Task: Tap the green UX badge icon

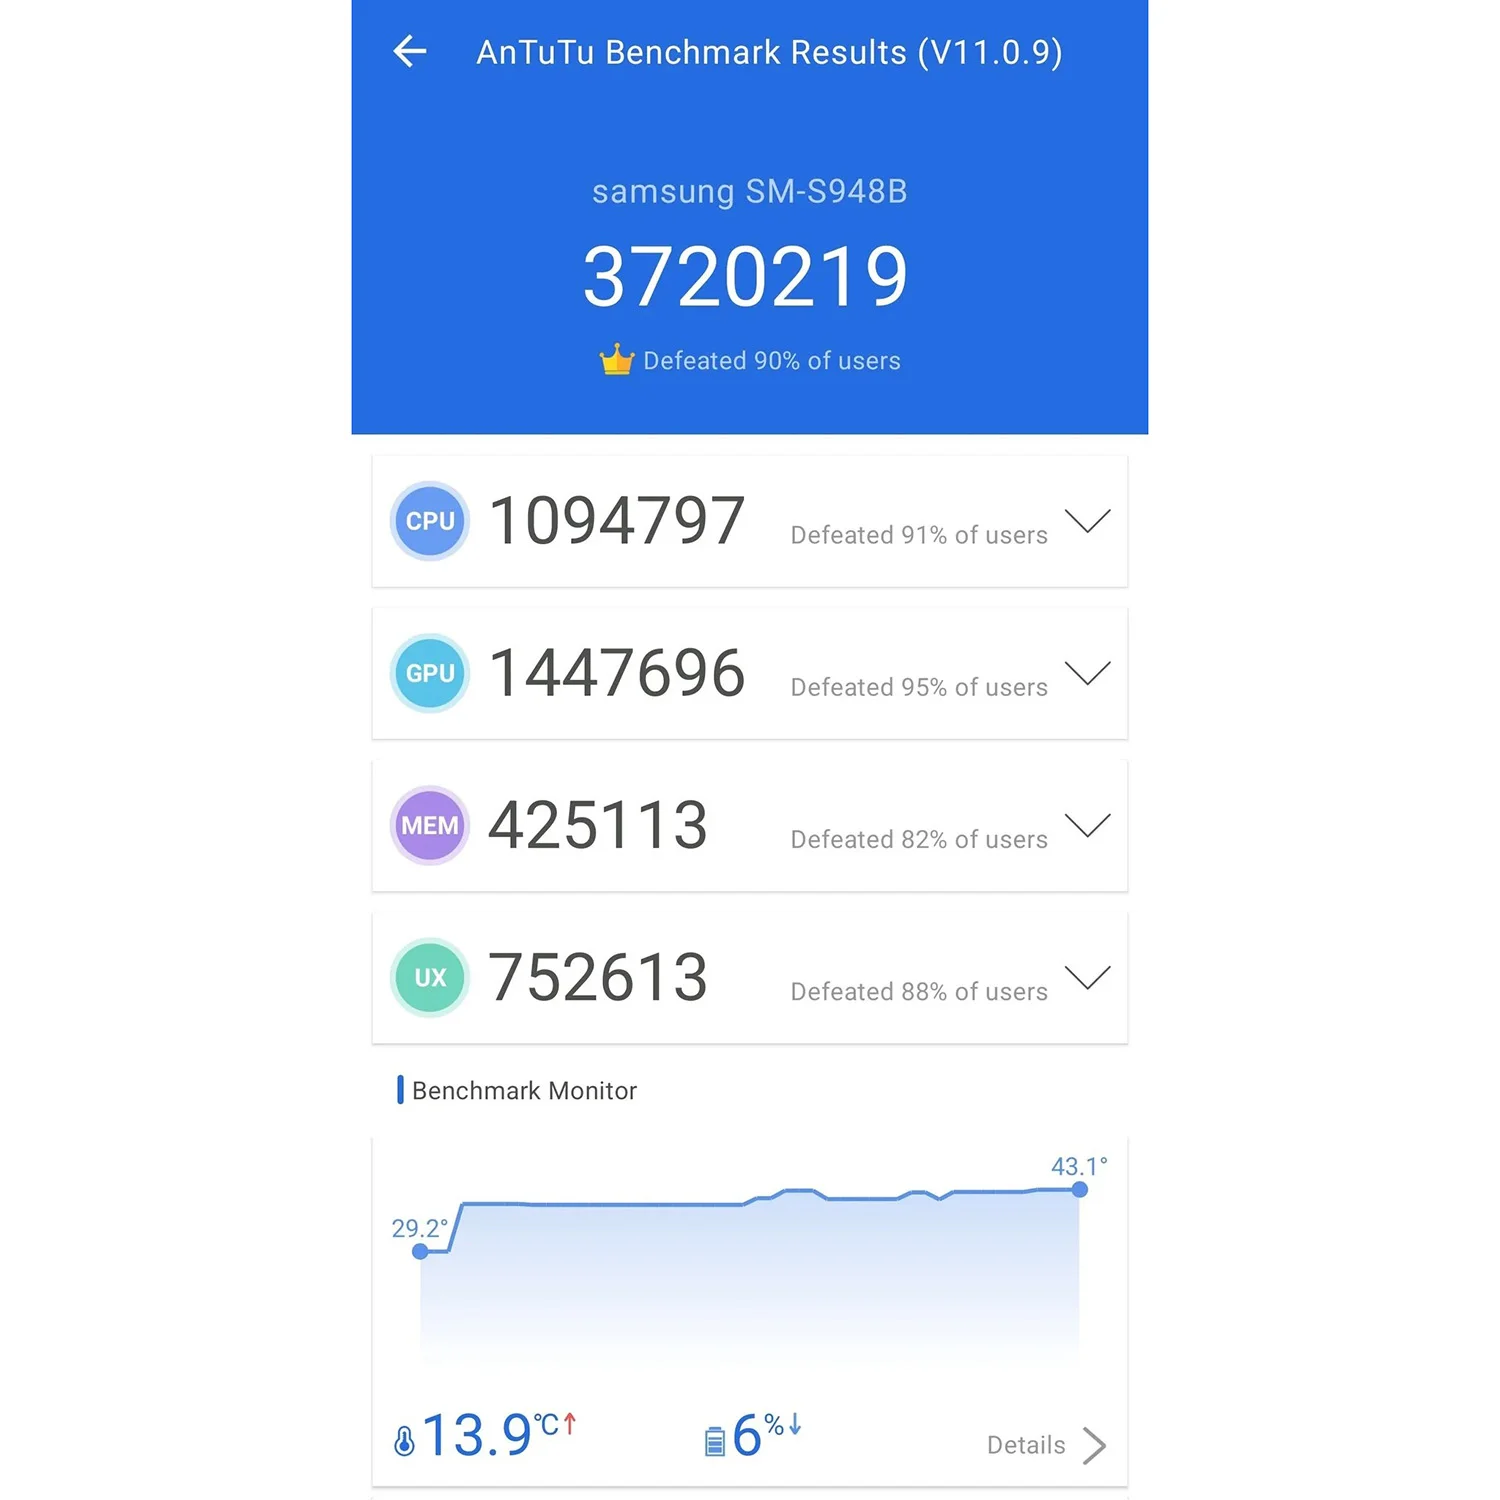Action: point(430,977)
